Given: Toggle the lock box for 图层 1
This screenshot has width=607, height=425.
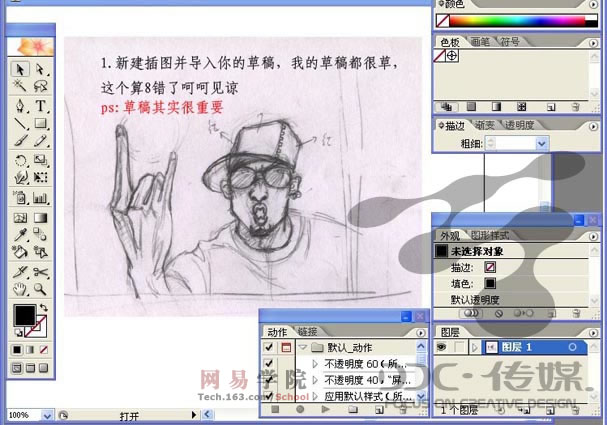Looking at the screenshot, I should click(x=460, y=347).
